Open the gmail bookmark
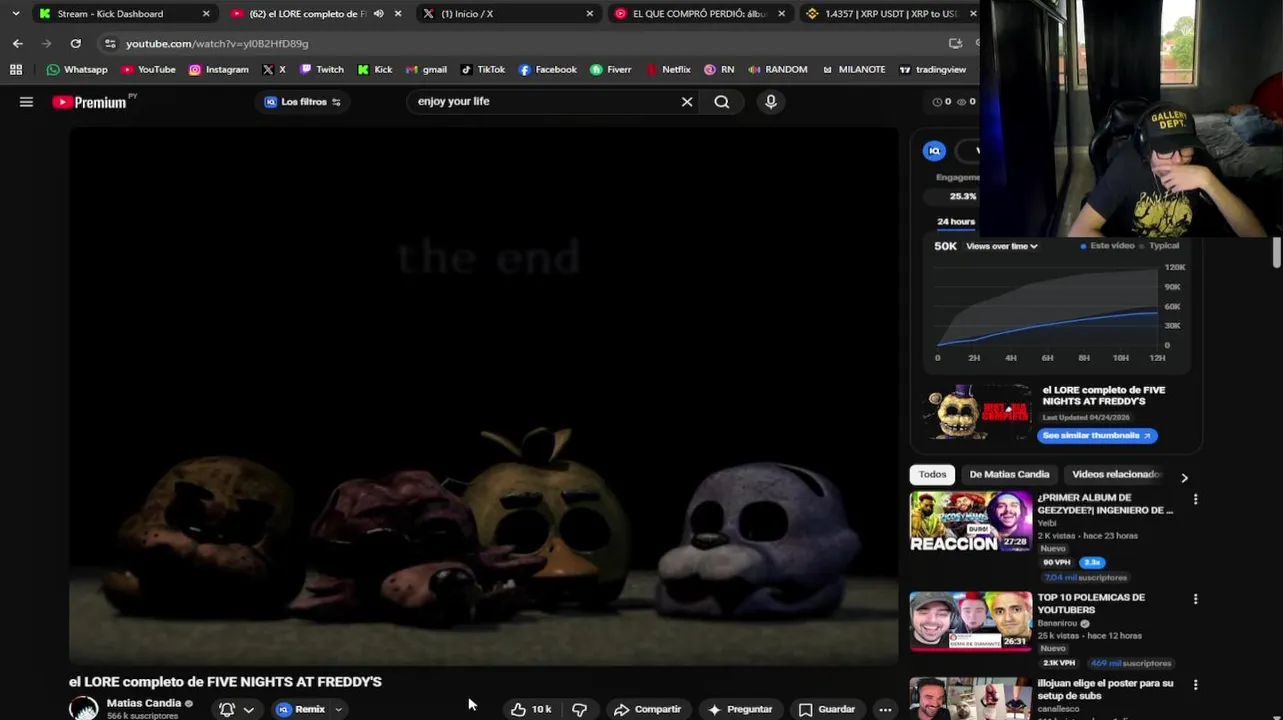Screen dimensions: 1283x720 pyautogui.click(x=427, y=70)
